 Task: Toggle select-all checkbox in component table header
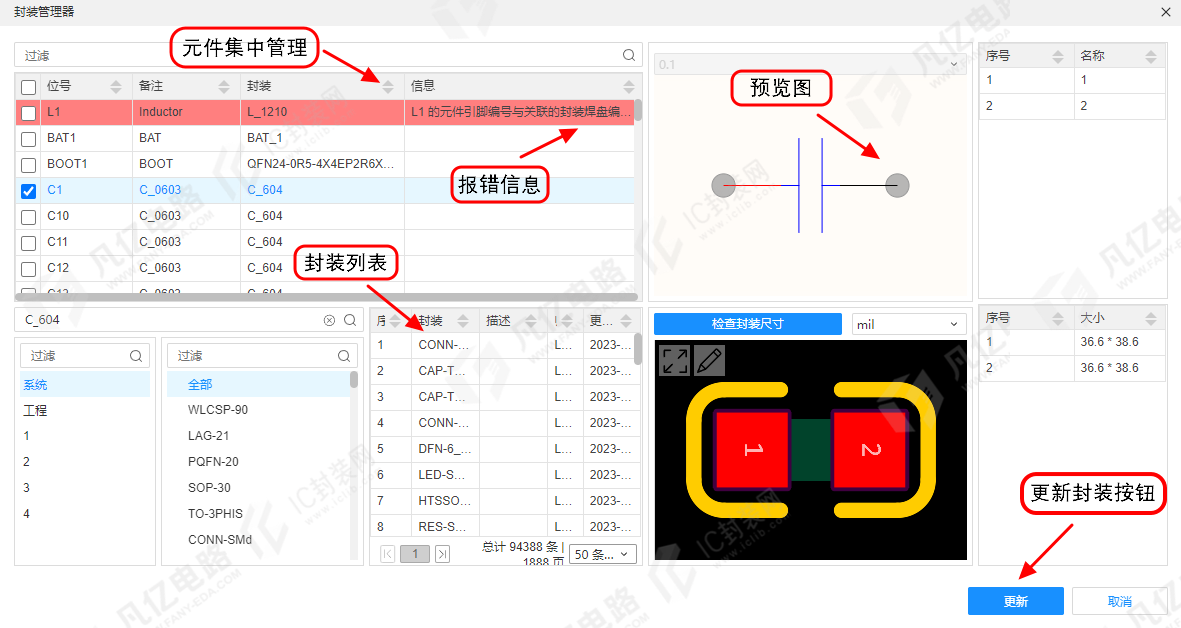click(x=29, y=87)
